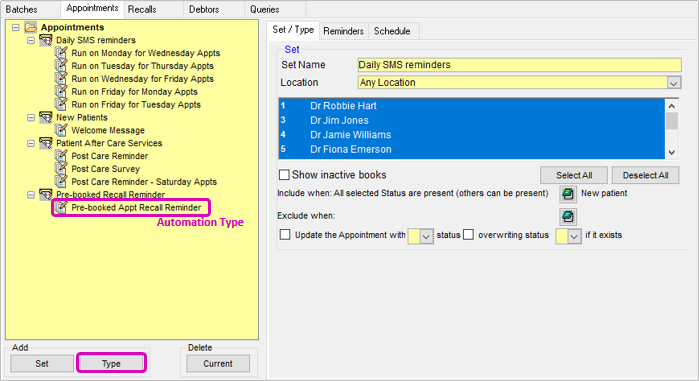Screen dimensions: 699x381
Task: Switch to the Reminders tab
Action: [x=343, y=31]
